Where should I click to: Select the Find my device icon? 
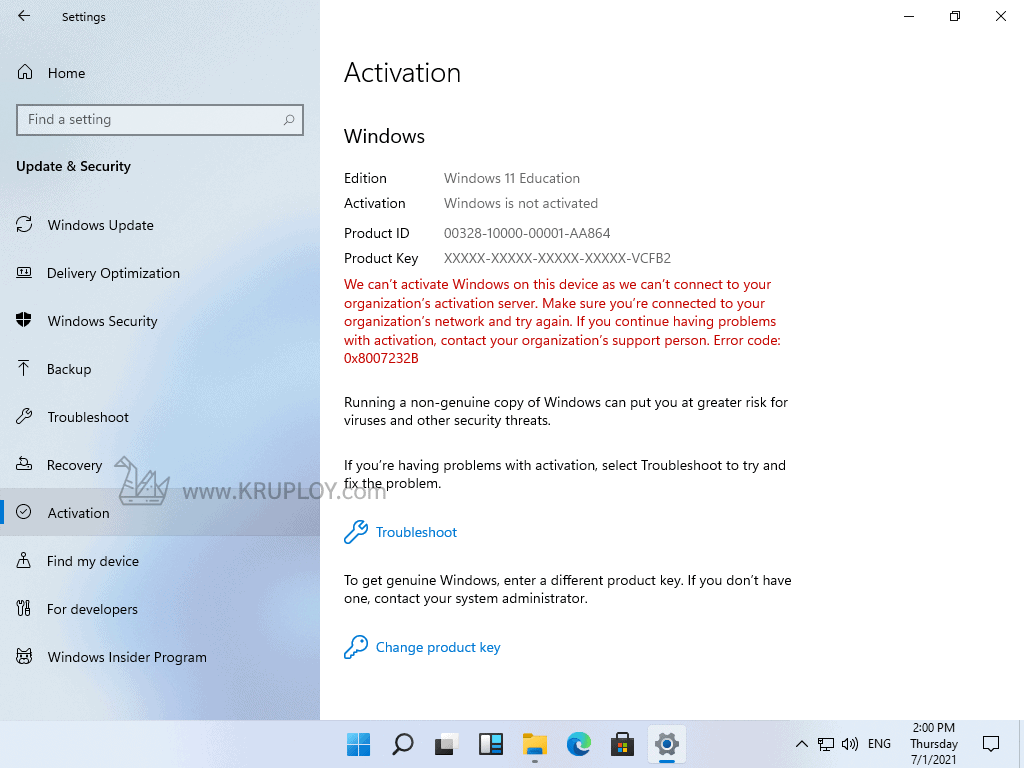(x=24, y=560)
